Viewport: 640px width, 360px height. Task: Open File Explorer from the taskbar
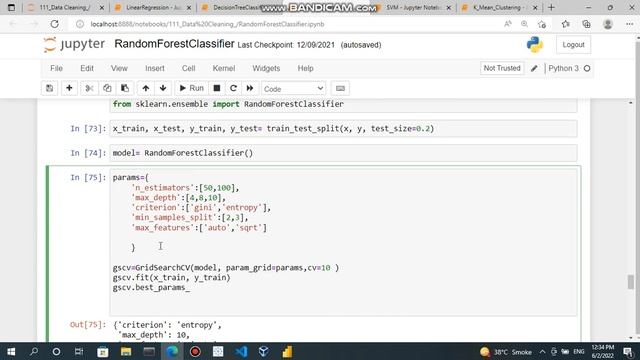tap(126, 351)
